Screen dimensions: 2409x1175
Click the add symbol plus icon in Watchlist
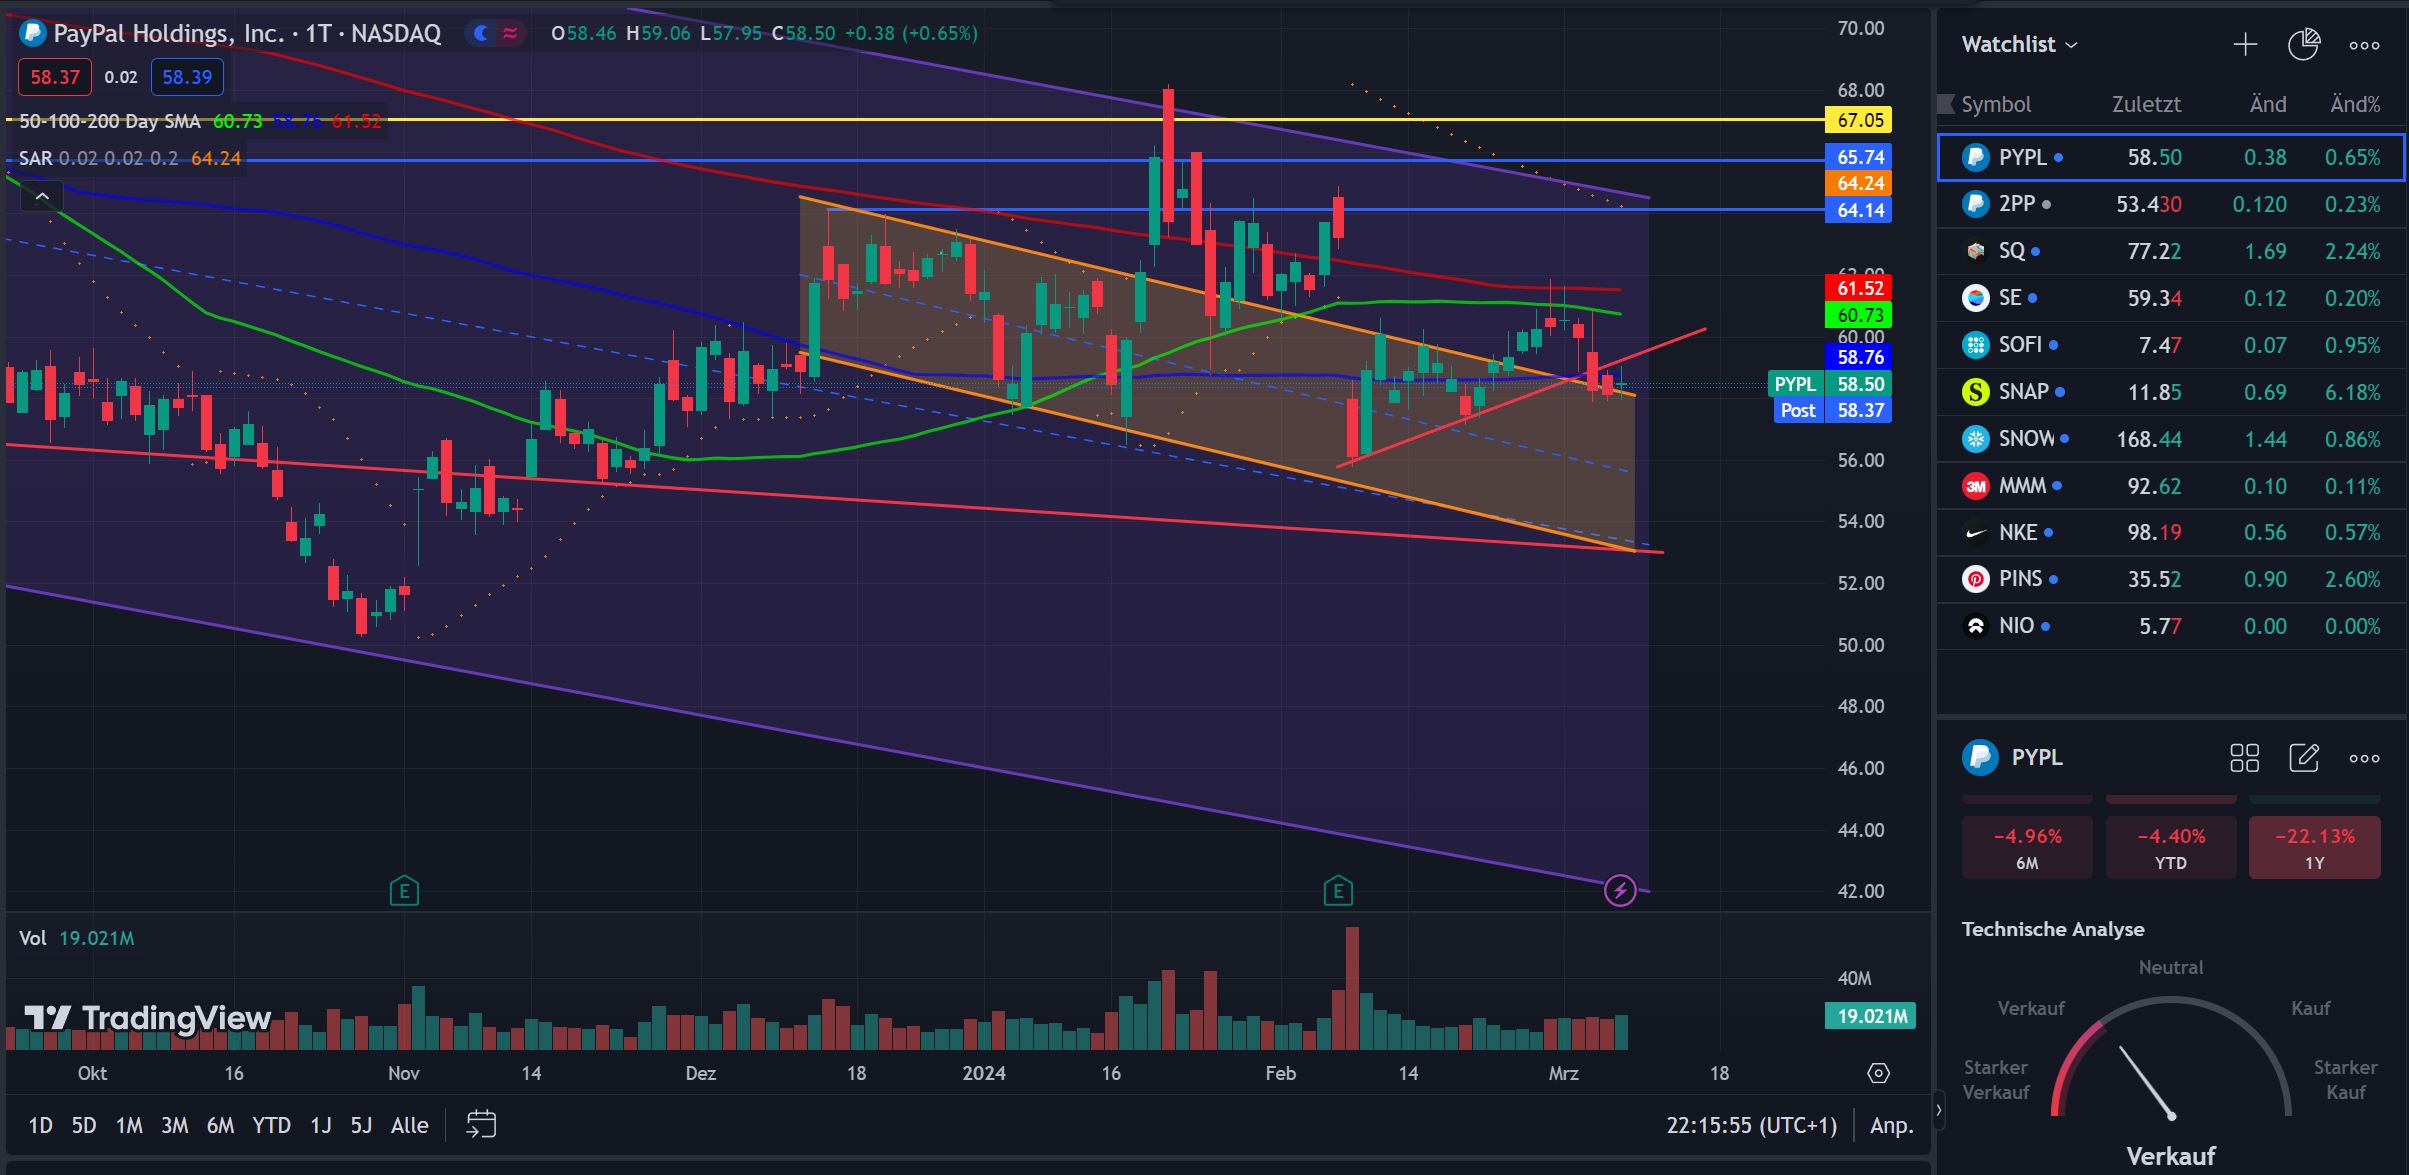pos(2245,44)
